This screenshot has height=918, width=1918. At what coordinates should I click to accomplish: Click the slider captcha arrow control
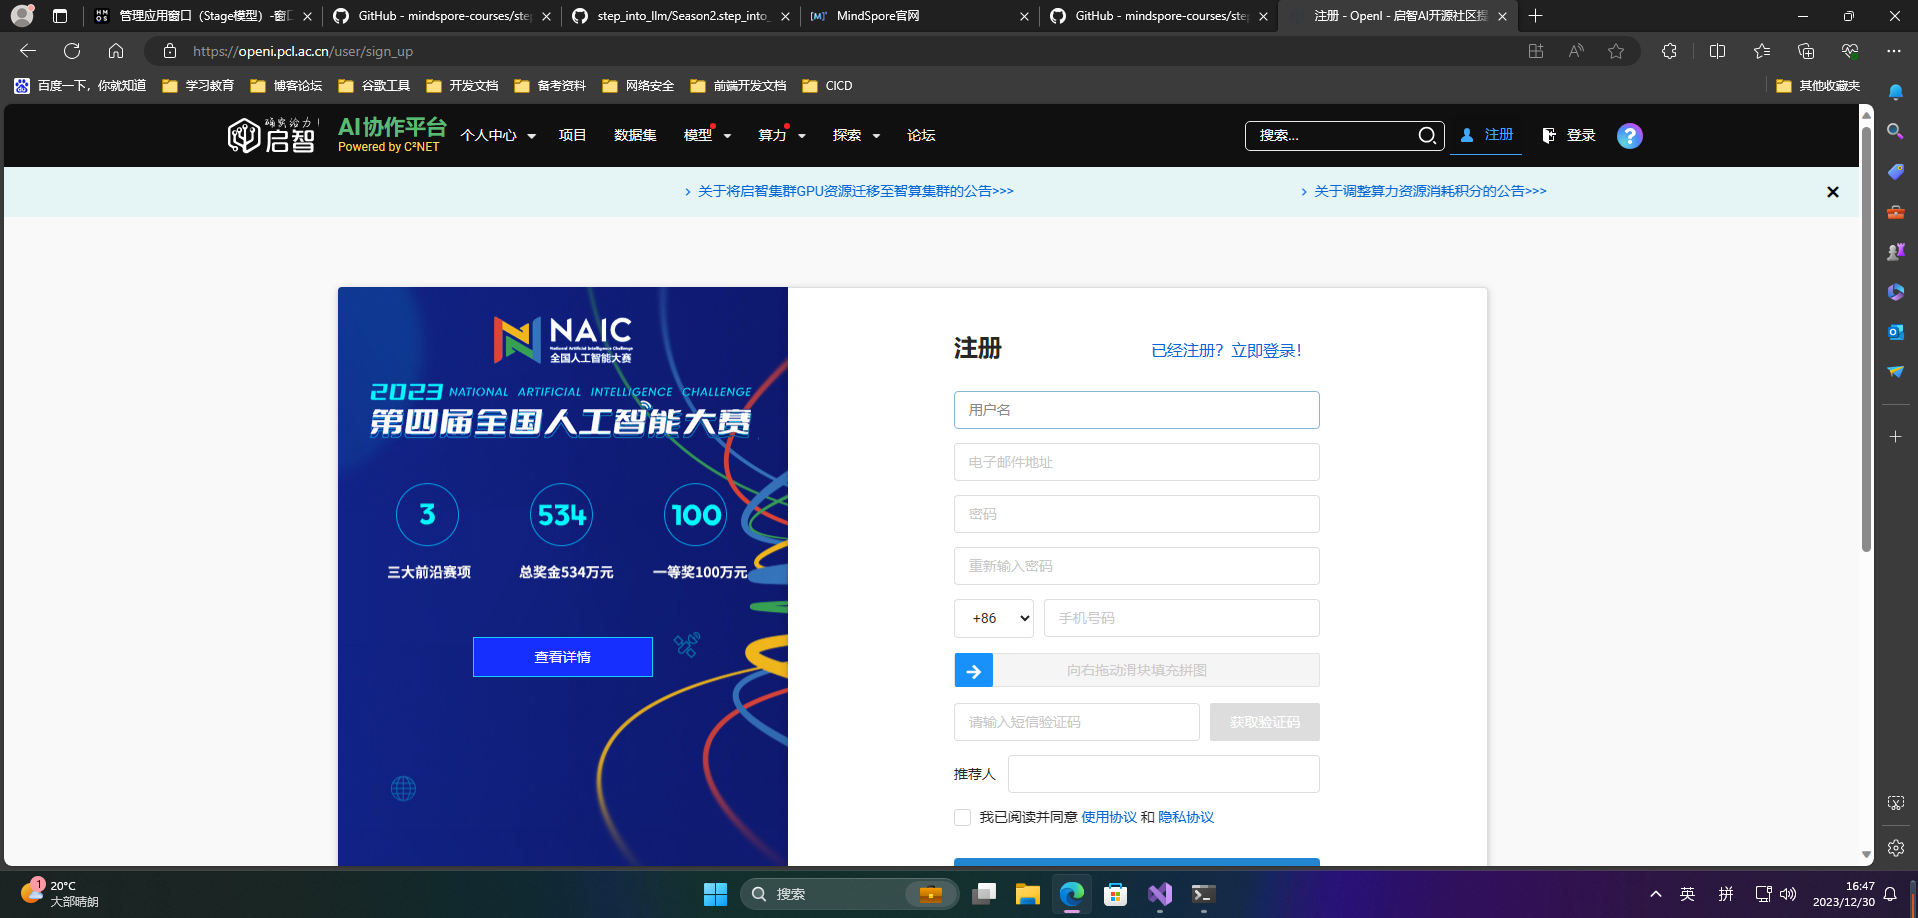click(x=973, y=670)
